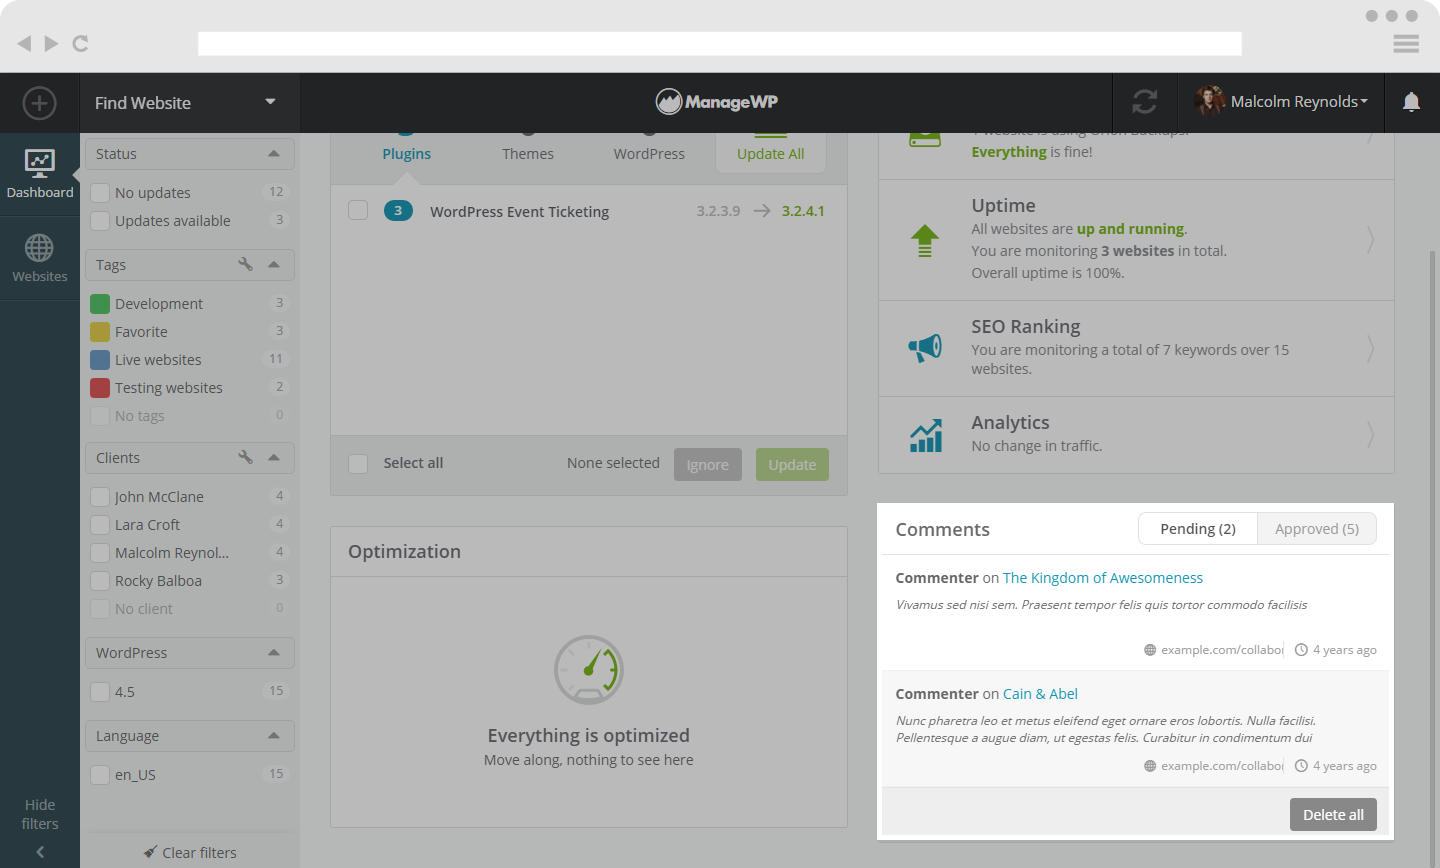The height and width of the screenshot is (868, 1440).
Task: Click the Hide filters control
Action: tap(40, 814)
